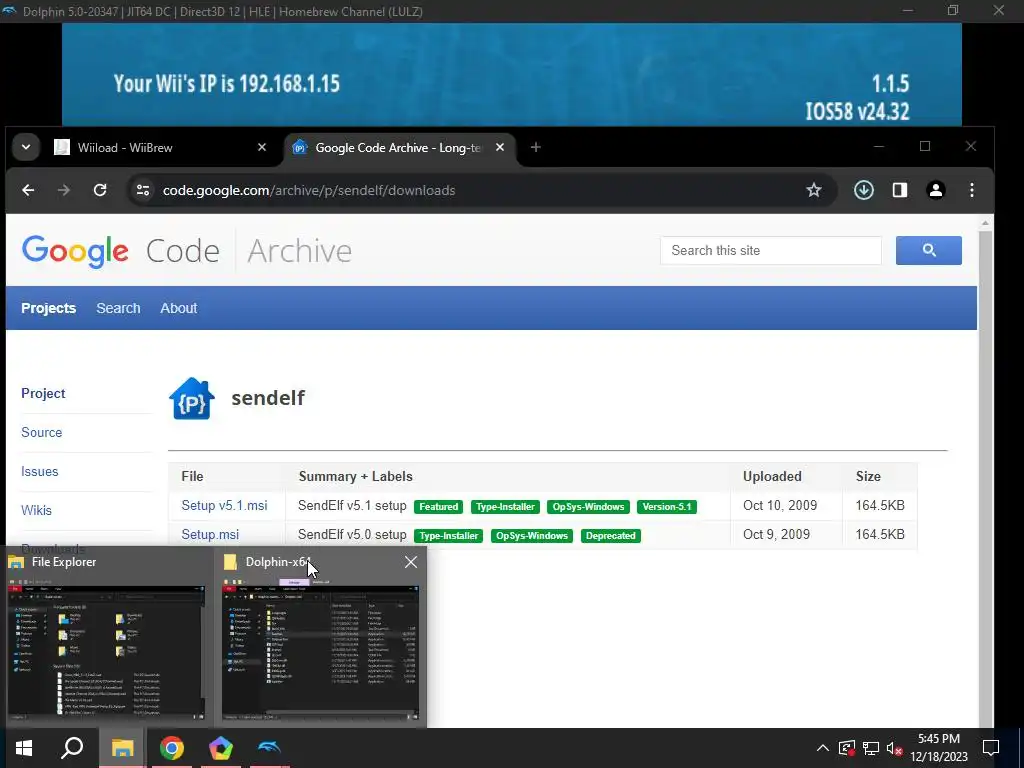The width and height of the screenshot is (1024, 768).
Task: Click the browser forward arrow
Action: pos(63,190)
